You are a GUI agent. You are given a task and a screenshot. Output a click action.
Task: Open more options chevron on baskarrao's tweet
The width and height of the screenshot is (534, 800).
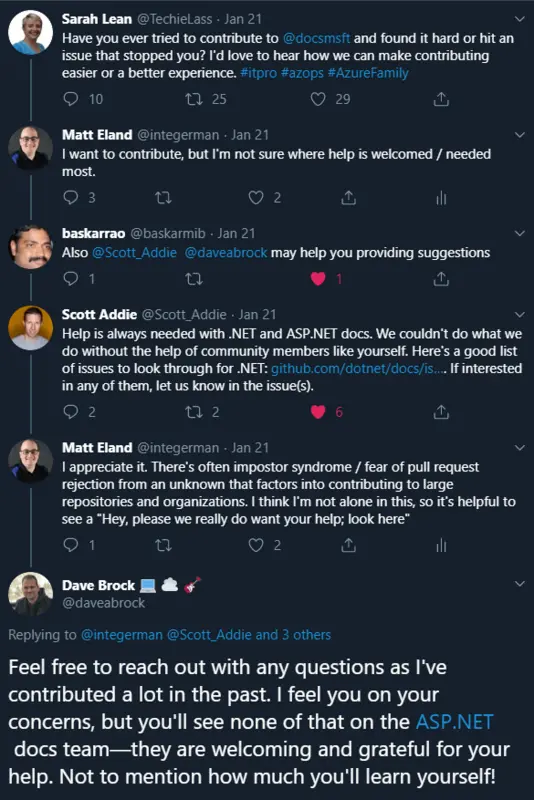[x=520, y=234]
